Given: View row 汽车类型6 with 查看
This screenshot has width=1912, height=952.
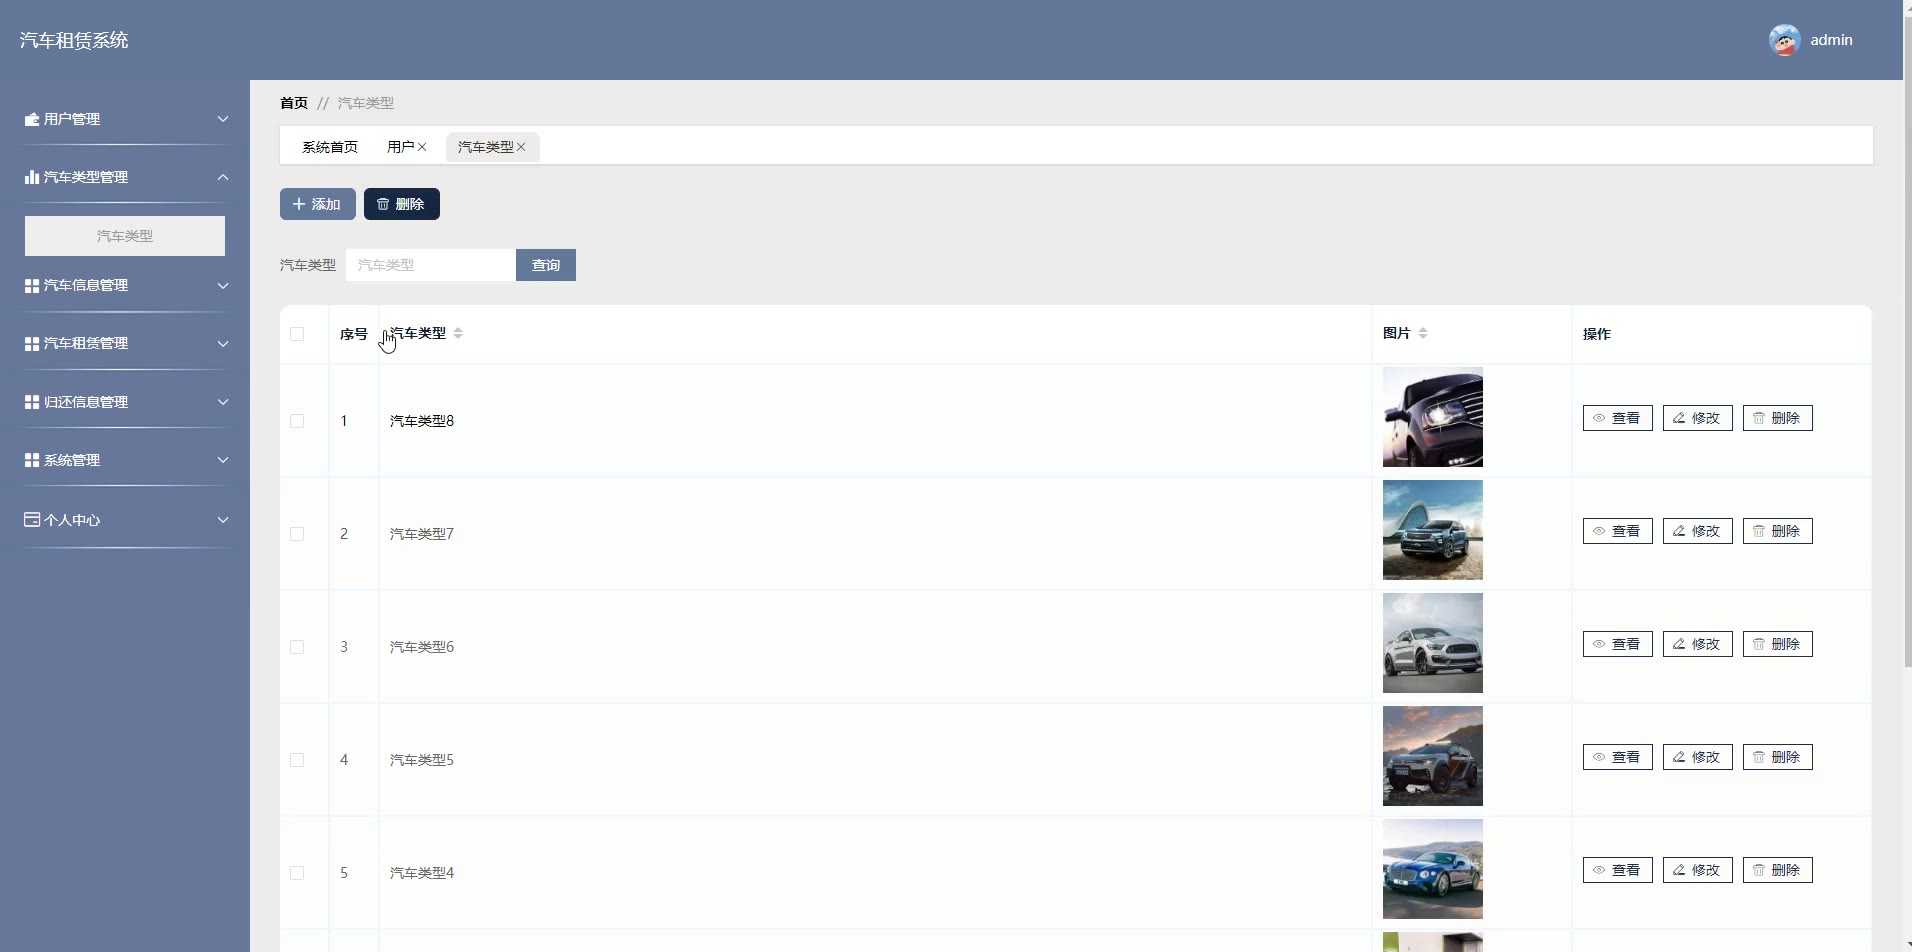Looking at the screenshot, I should 1618,644.
